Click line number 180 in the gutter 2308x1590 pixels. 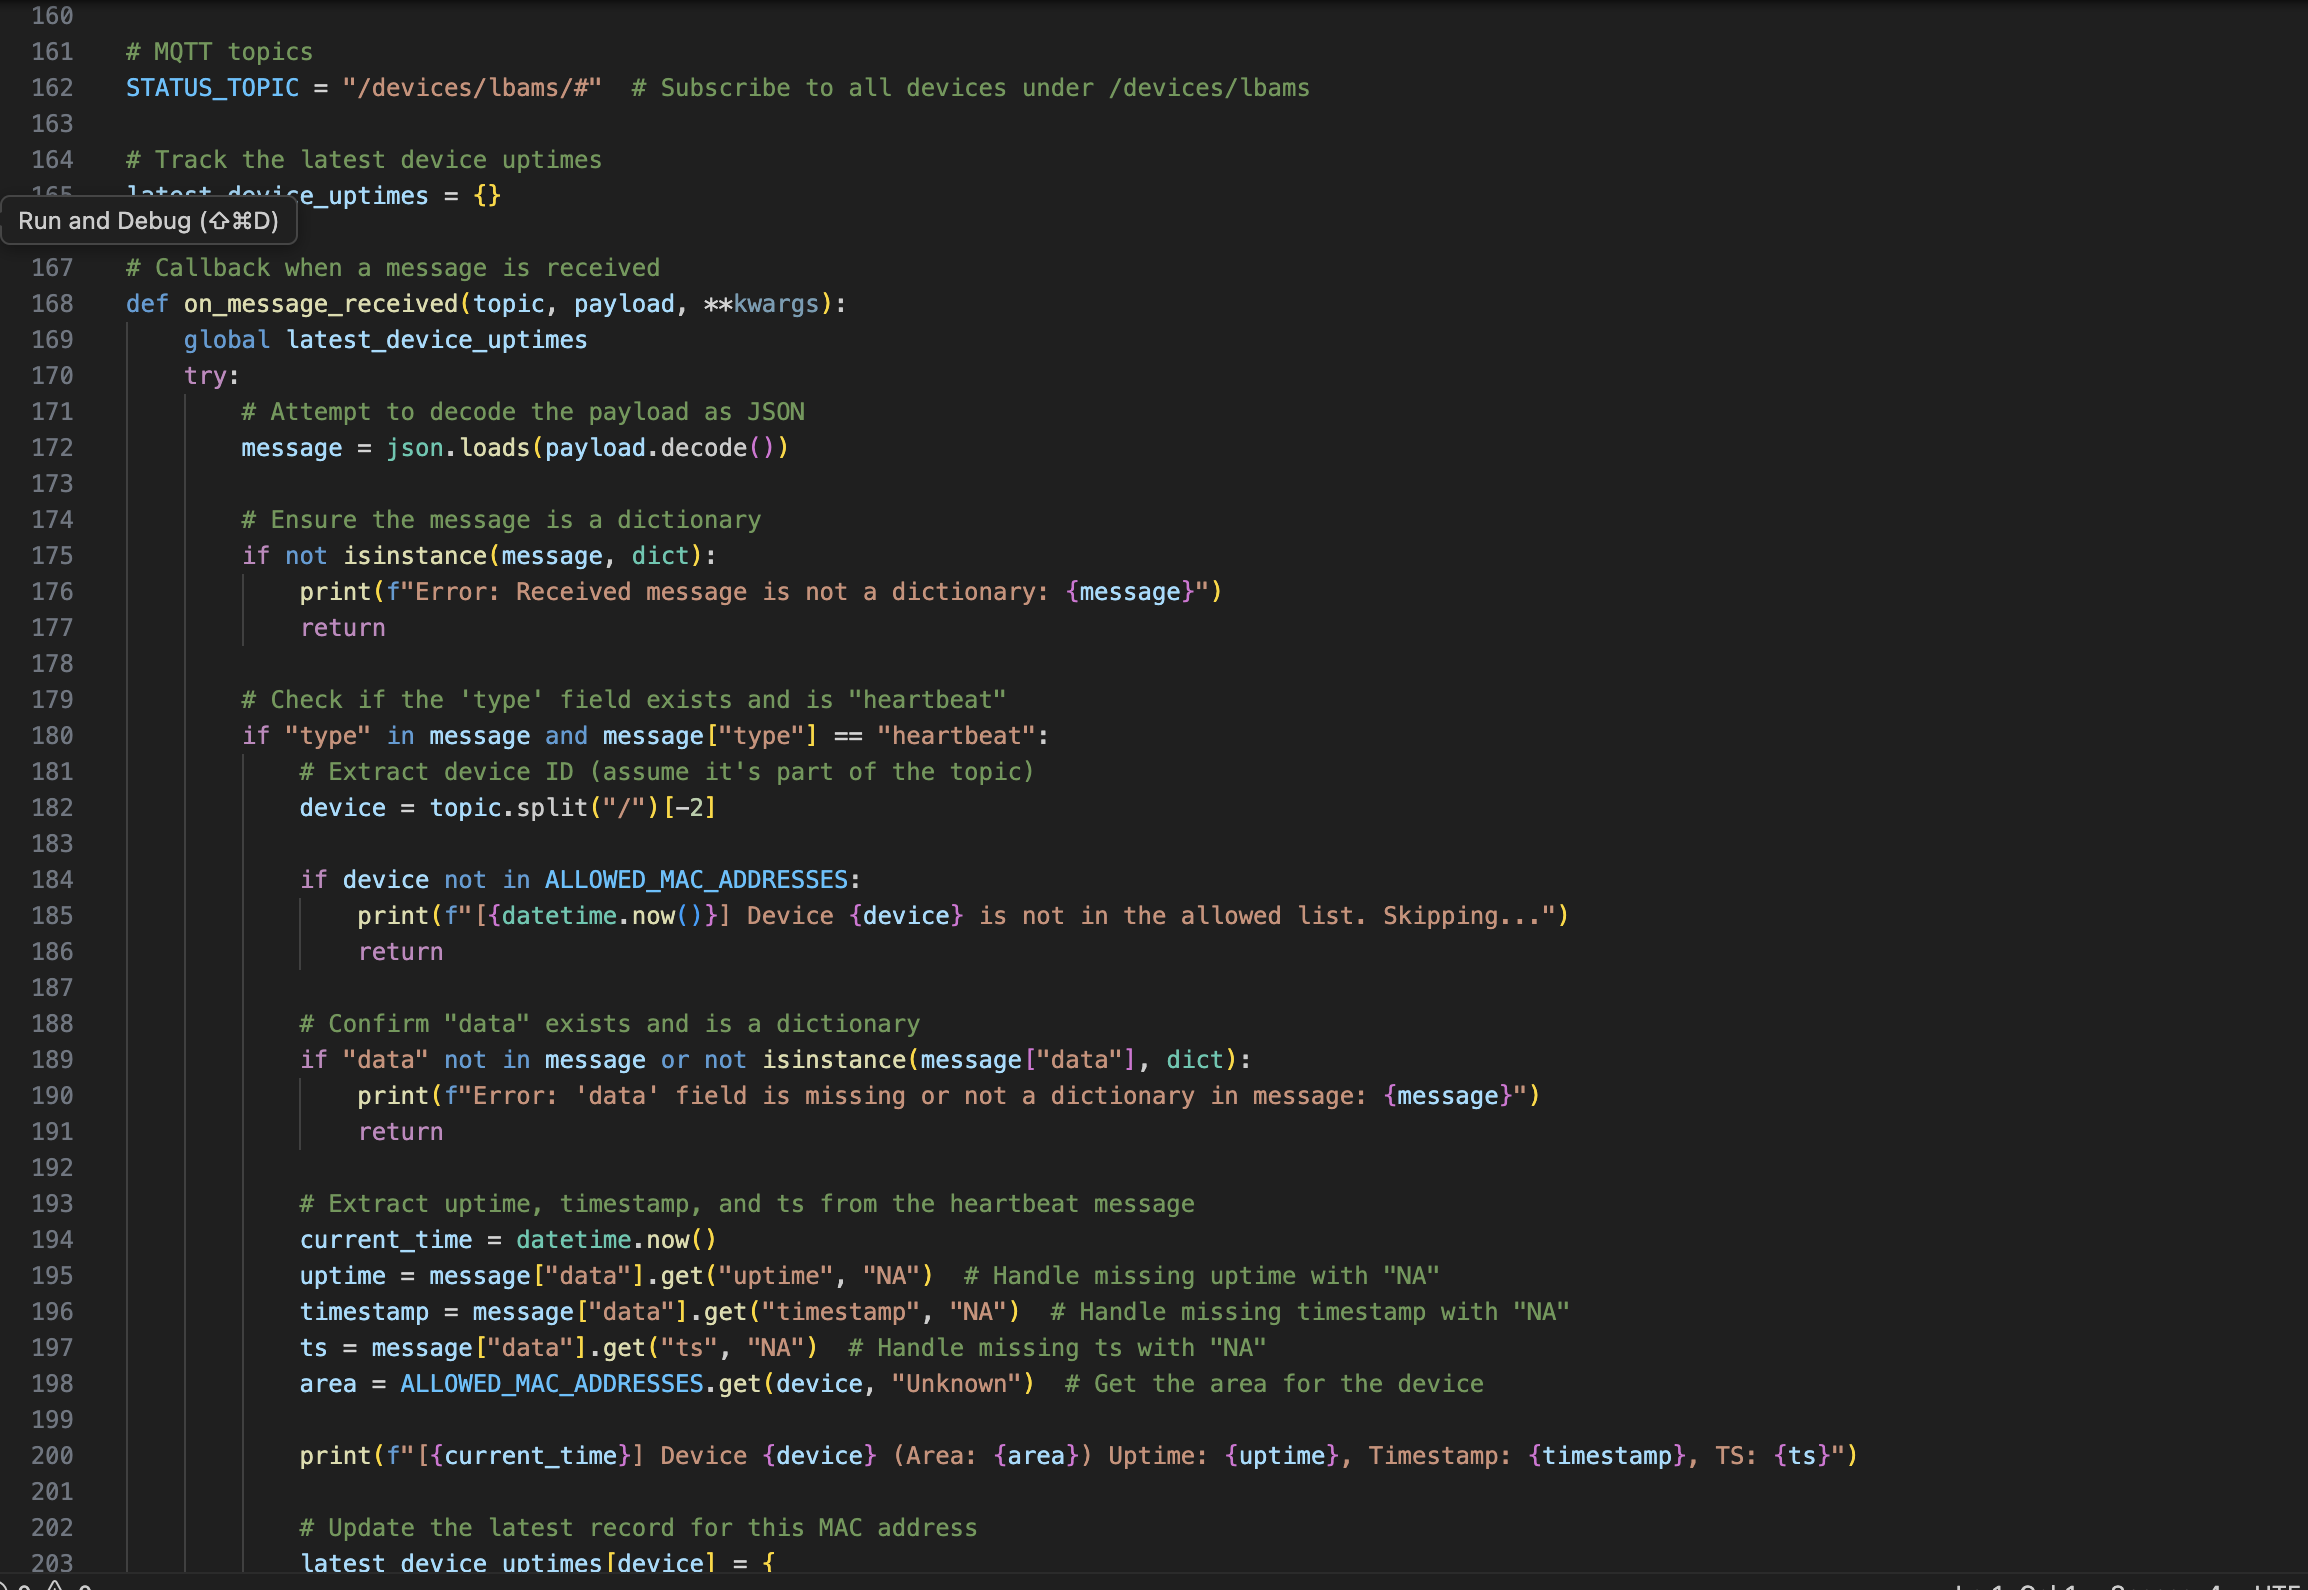(x=52, y=736)
